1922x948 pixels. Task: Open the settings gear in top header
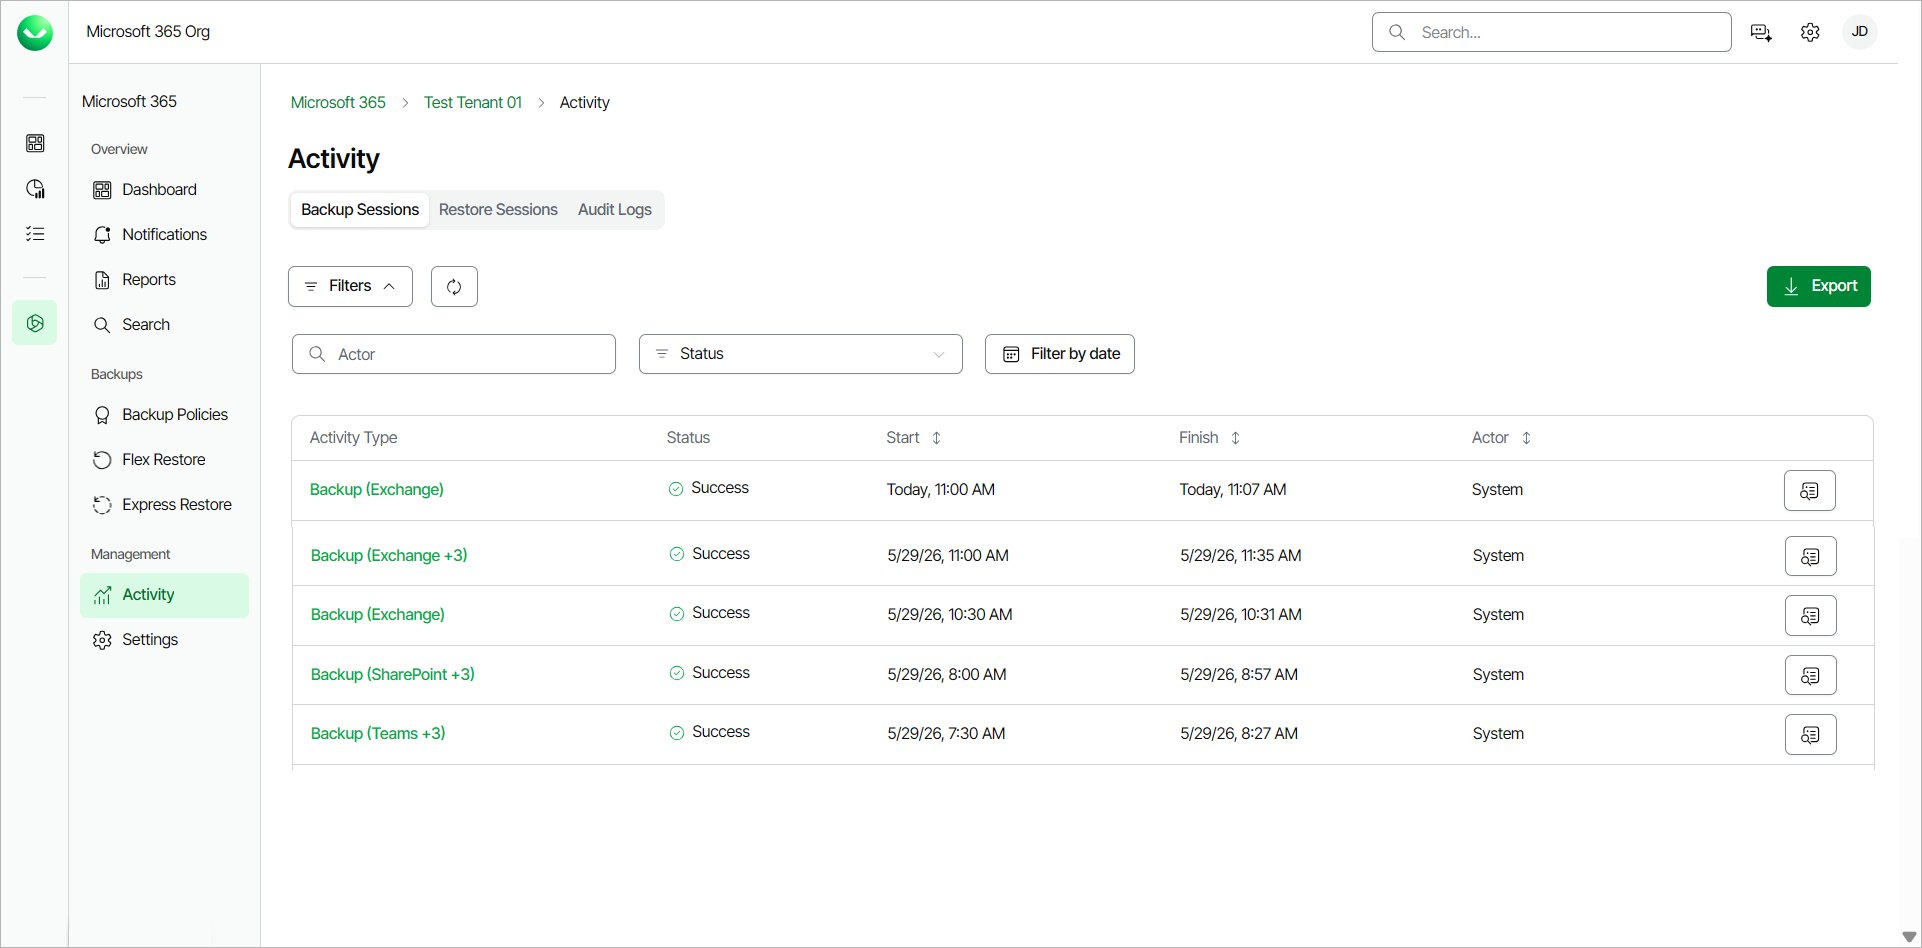click(1810, 33)
